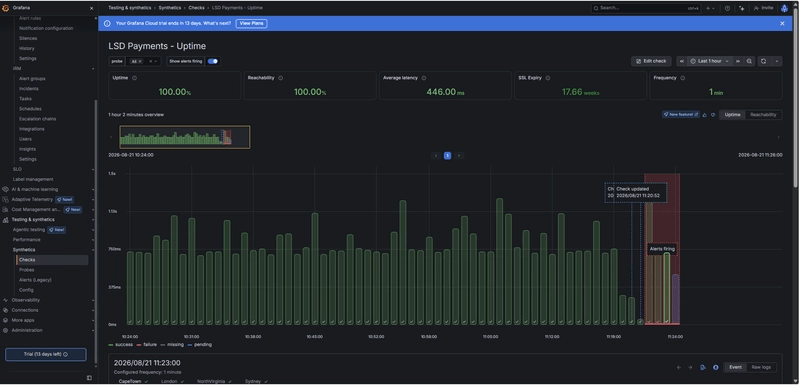
Task: Click the zoom out time range magnifier icon
Action: [x=749, y=61]
